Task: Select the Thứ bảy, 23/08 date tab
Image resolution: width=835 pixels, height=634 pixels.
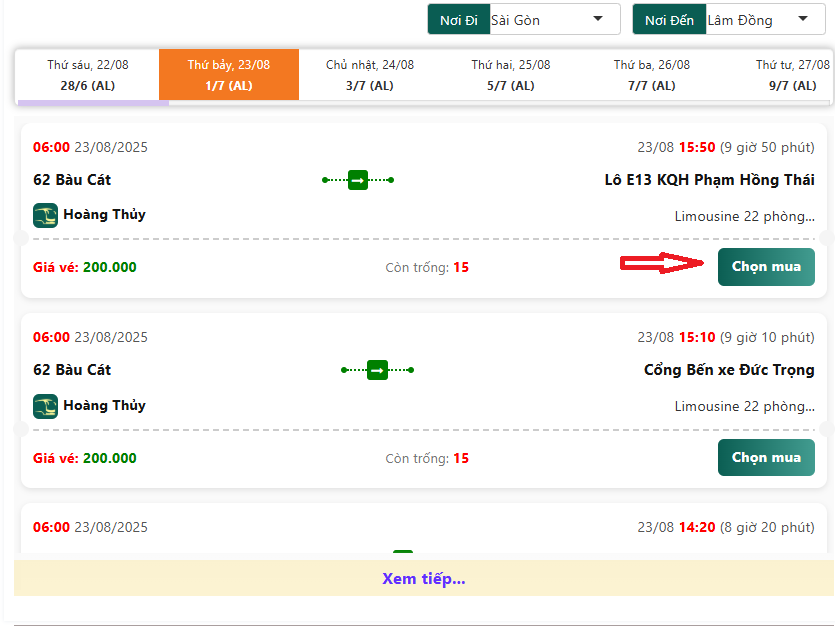Action: (229, 75)
